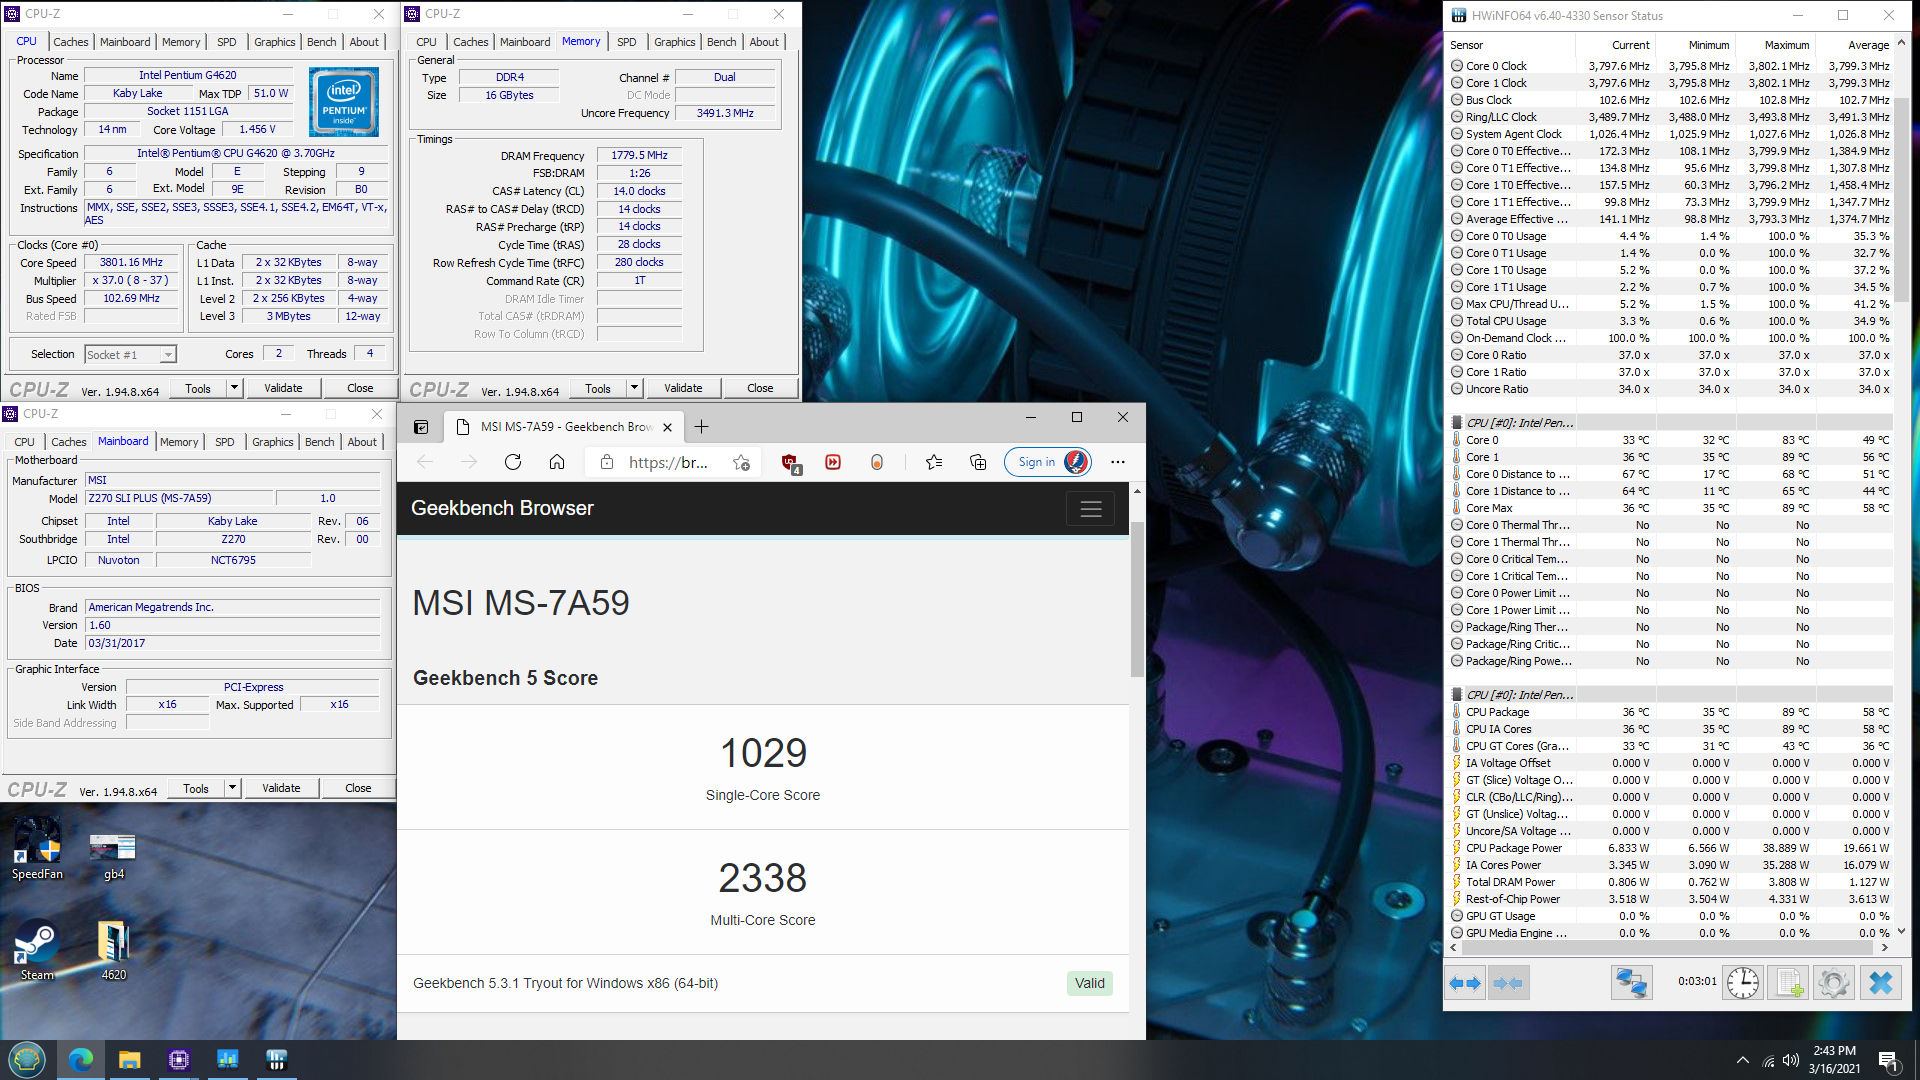
Task: Click the blue X button in HWiNFO toolbar
Action: 1880,983
